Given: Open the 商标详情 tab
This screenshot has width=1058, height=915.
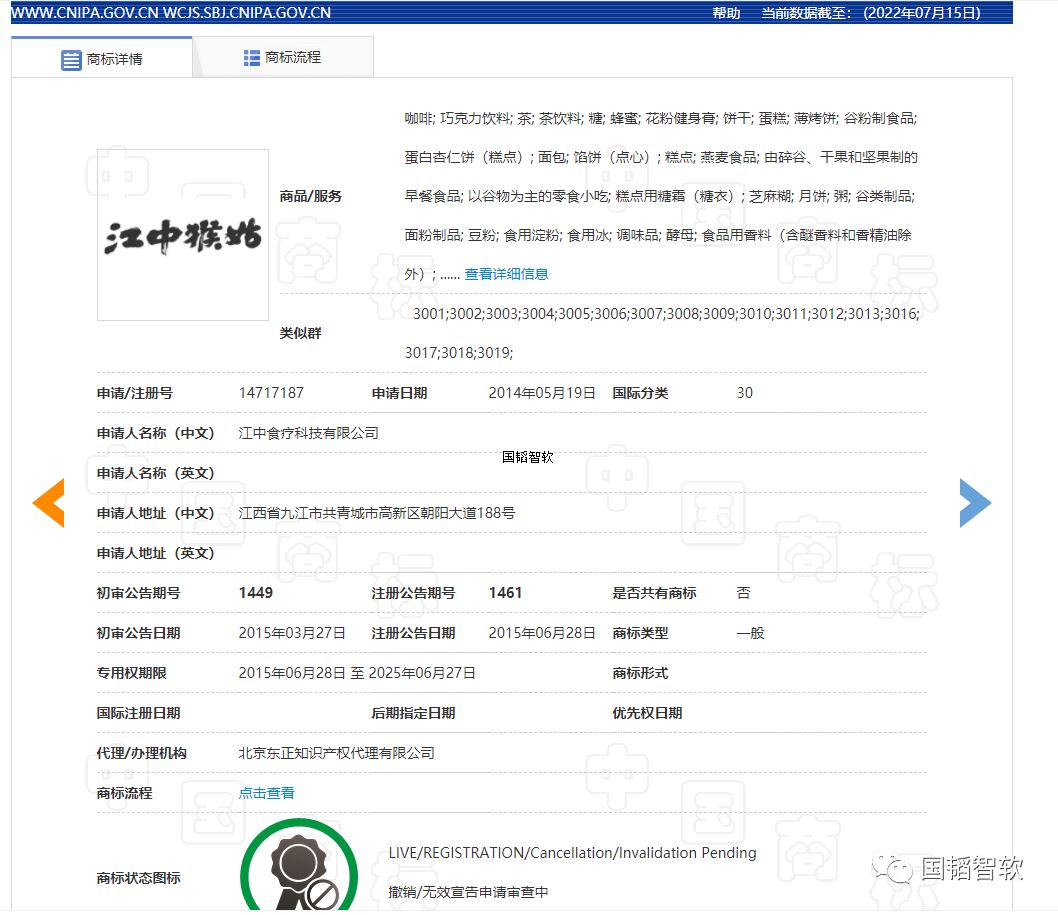Looking at the screenshot, I should 102,59.
